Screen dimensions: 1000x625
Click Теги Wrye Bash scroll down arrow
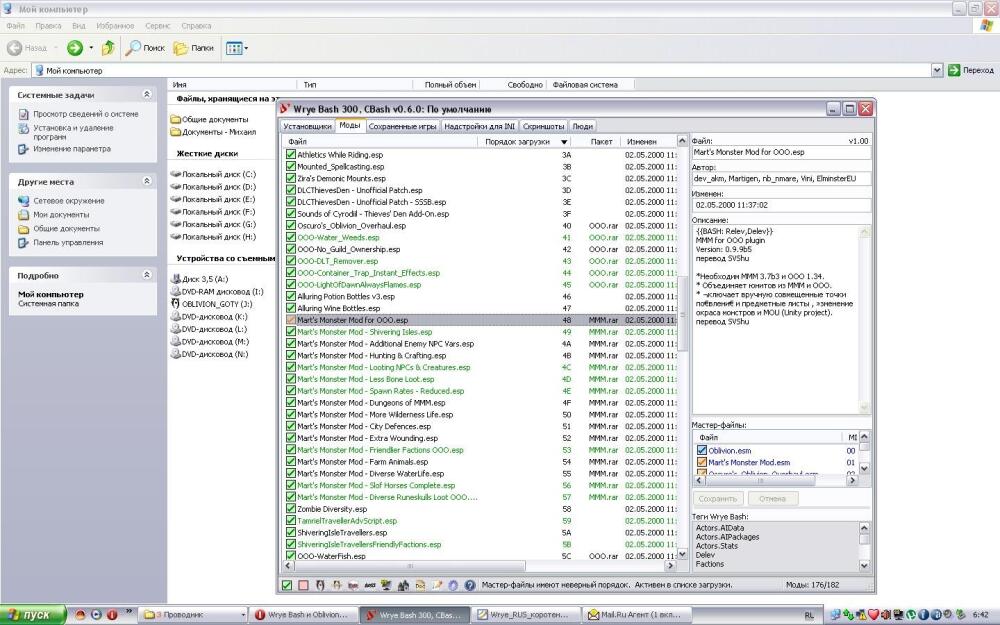click(x=864, y=565)
